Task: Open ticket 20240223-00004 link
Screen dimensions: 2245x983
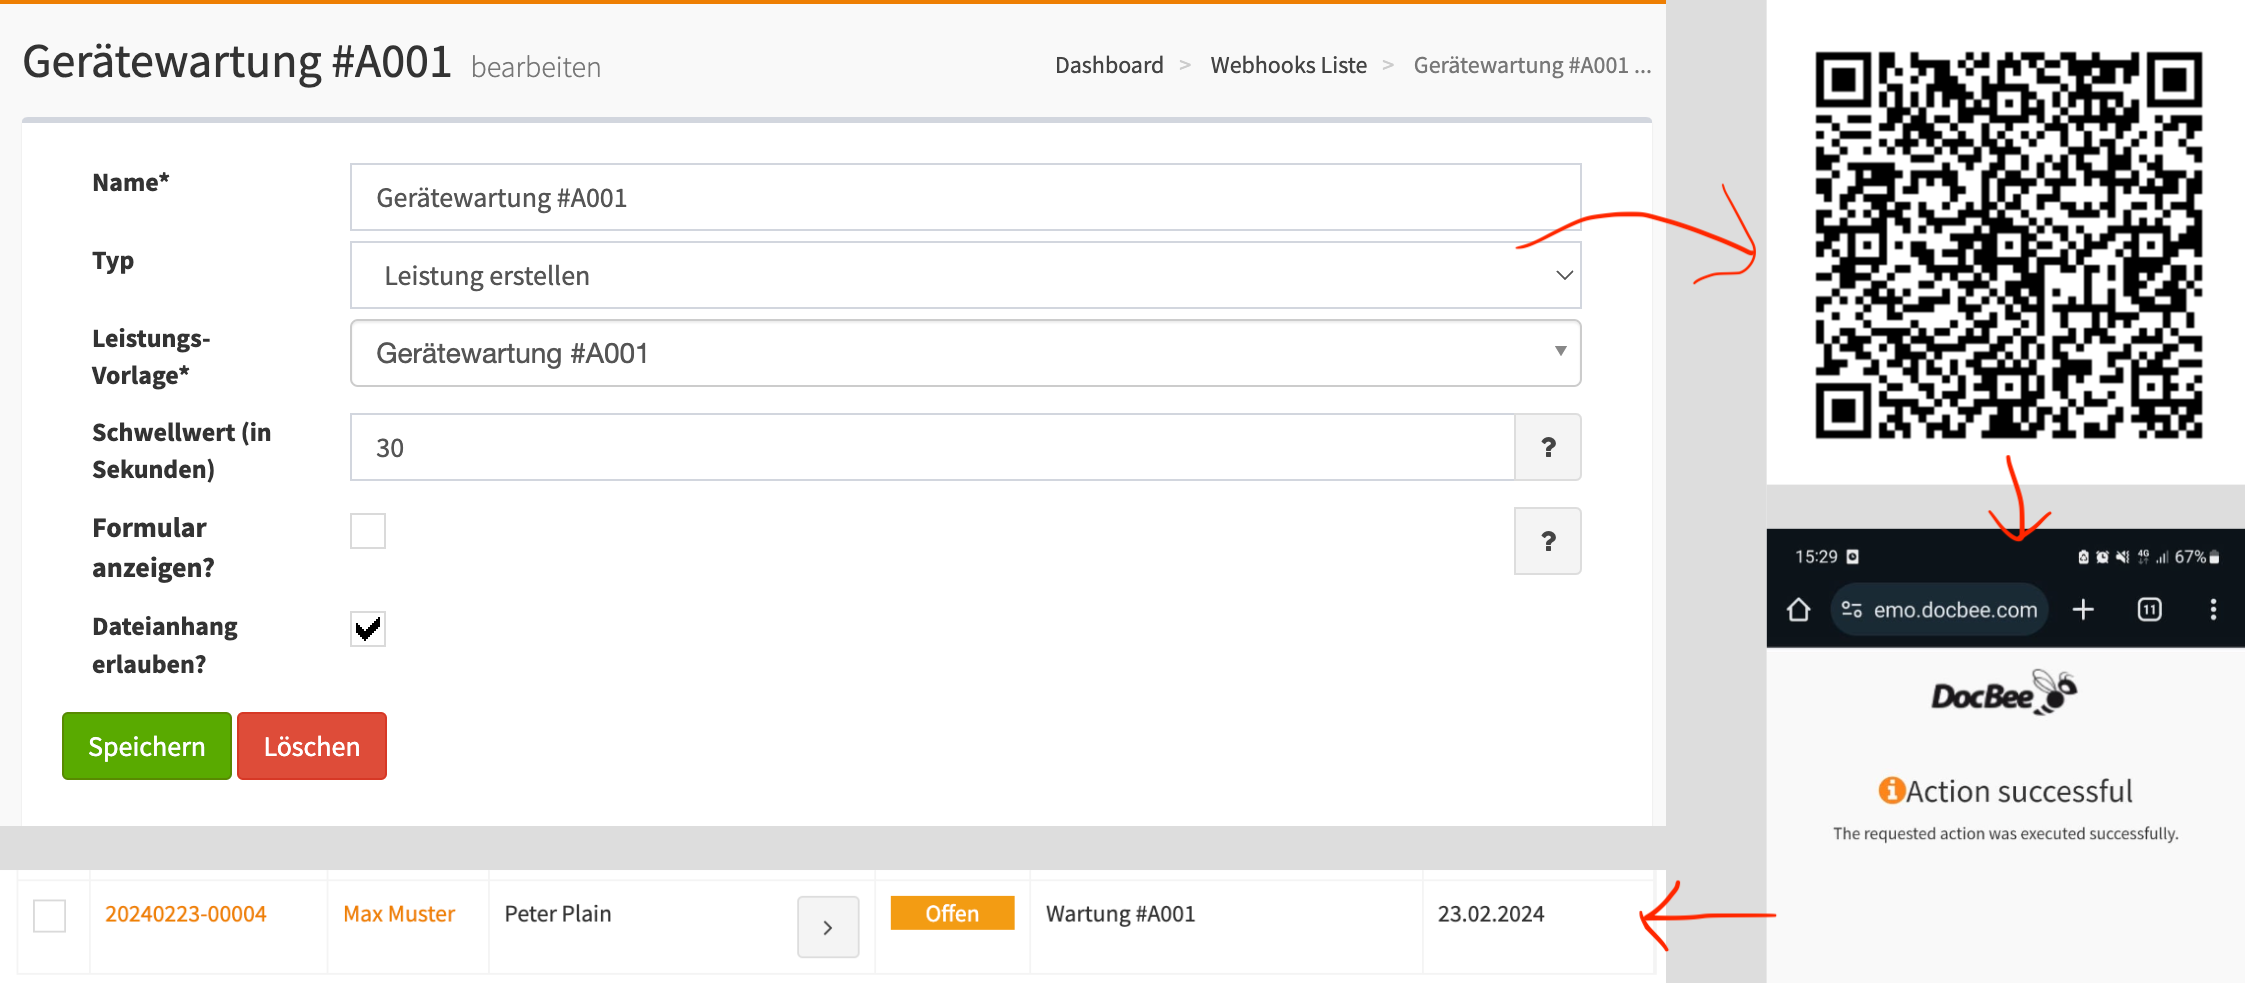Action: tap(186, 914)
